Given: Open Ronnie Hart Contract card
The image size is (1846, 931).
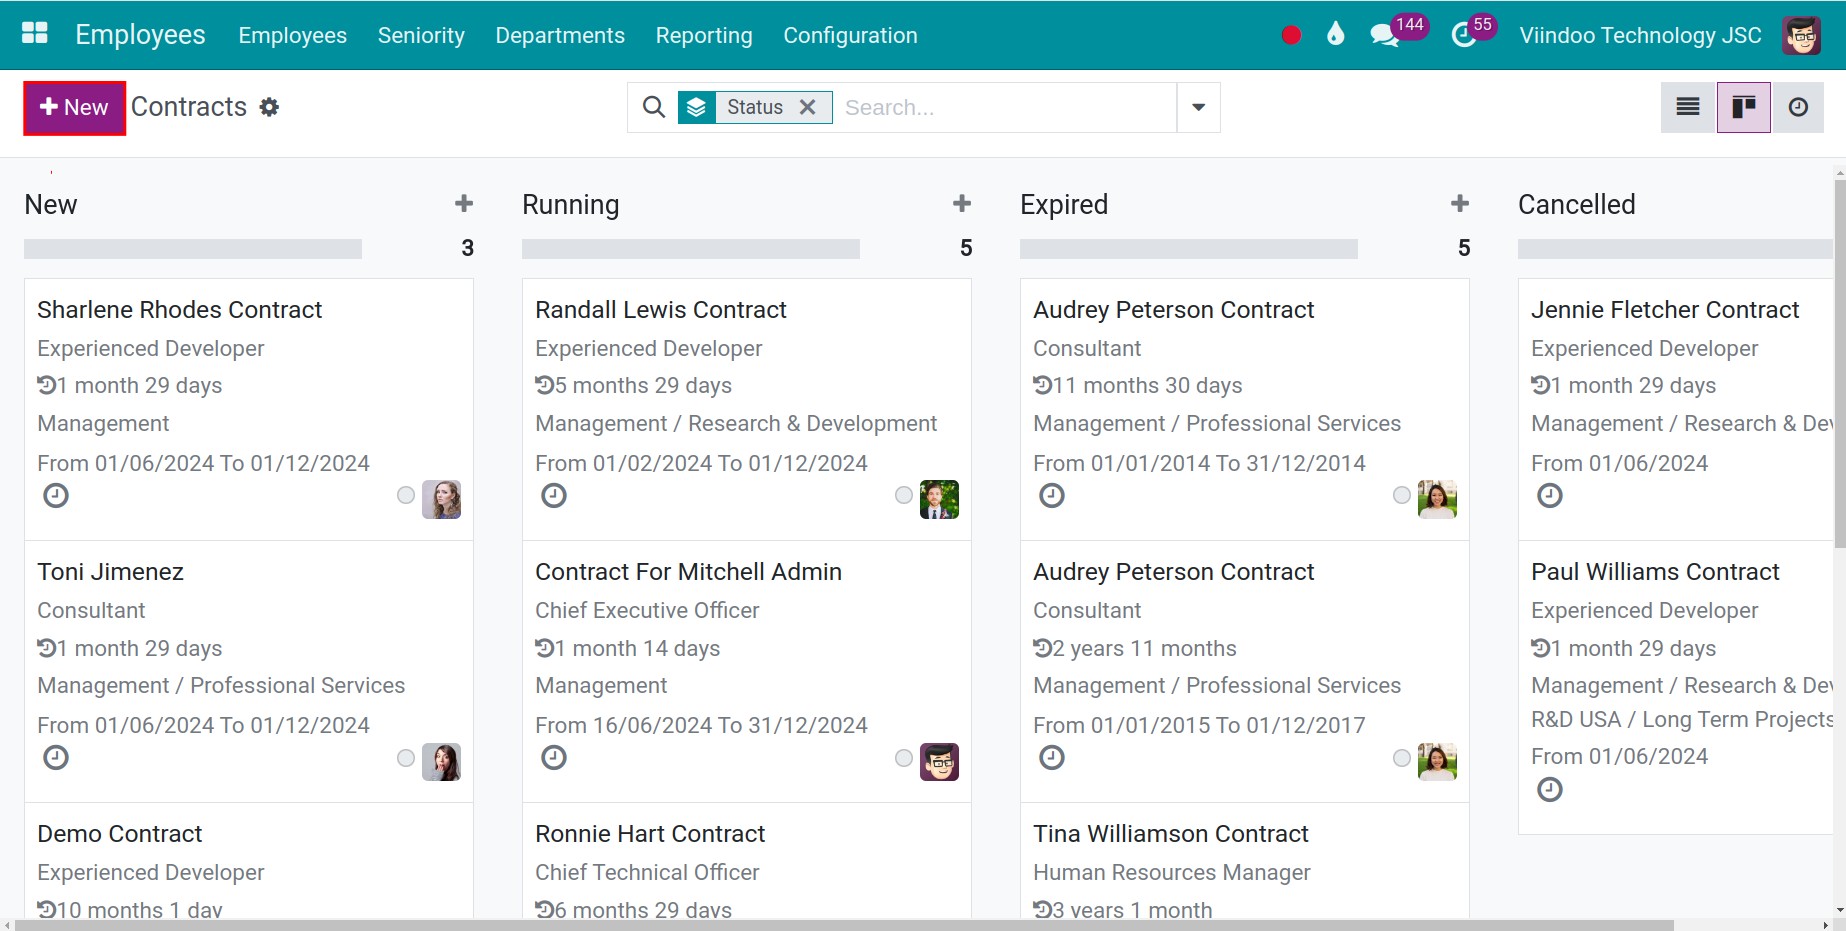Looking at the screenshot, I should point(746,862).
